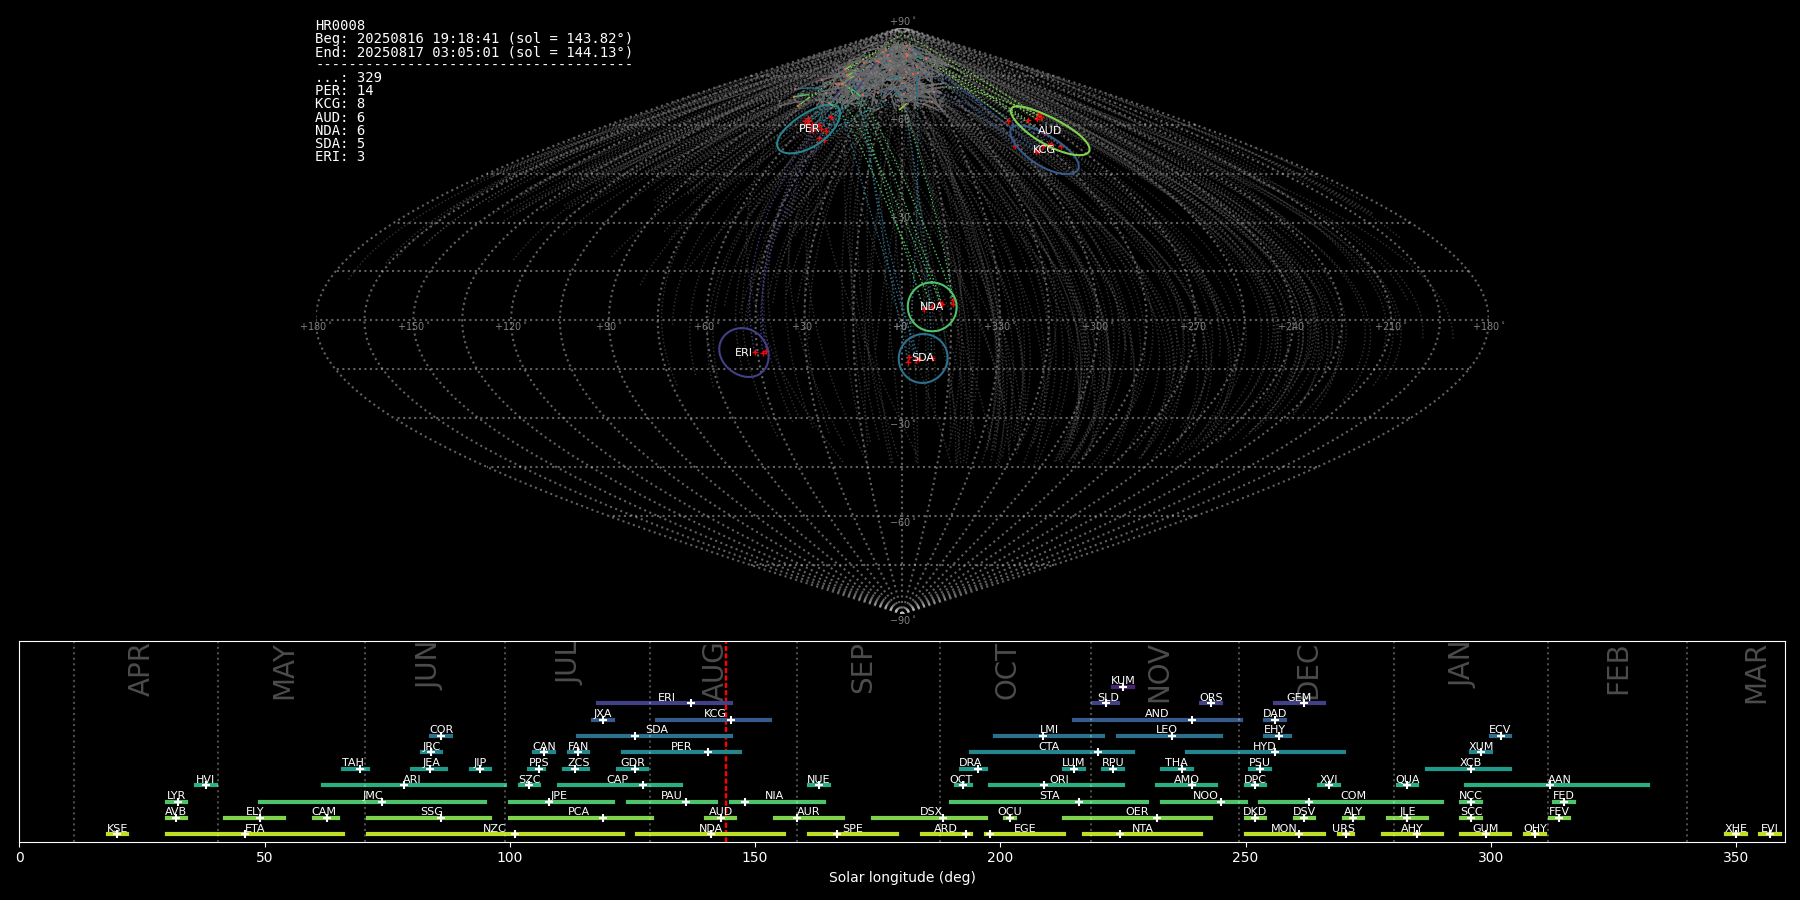Click the HYD shower bar in timeline
1800x900 pixels.
(1265, 752)
